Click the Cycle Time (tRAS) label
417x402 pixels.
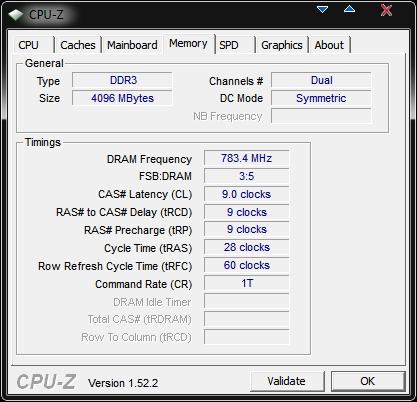click(148, 248)
